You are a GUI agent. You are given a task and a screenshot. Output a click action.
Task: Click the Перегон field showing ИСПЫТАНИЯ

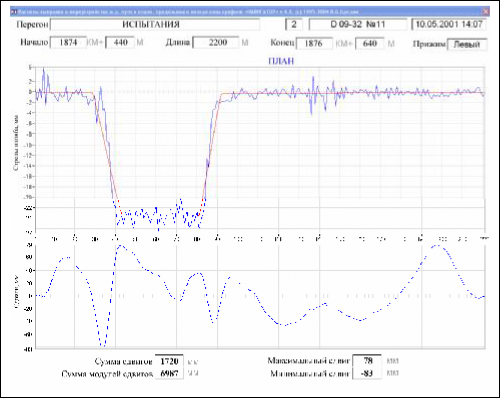155,24
